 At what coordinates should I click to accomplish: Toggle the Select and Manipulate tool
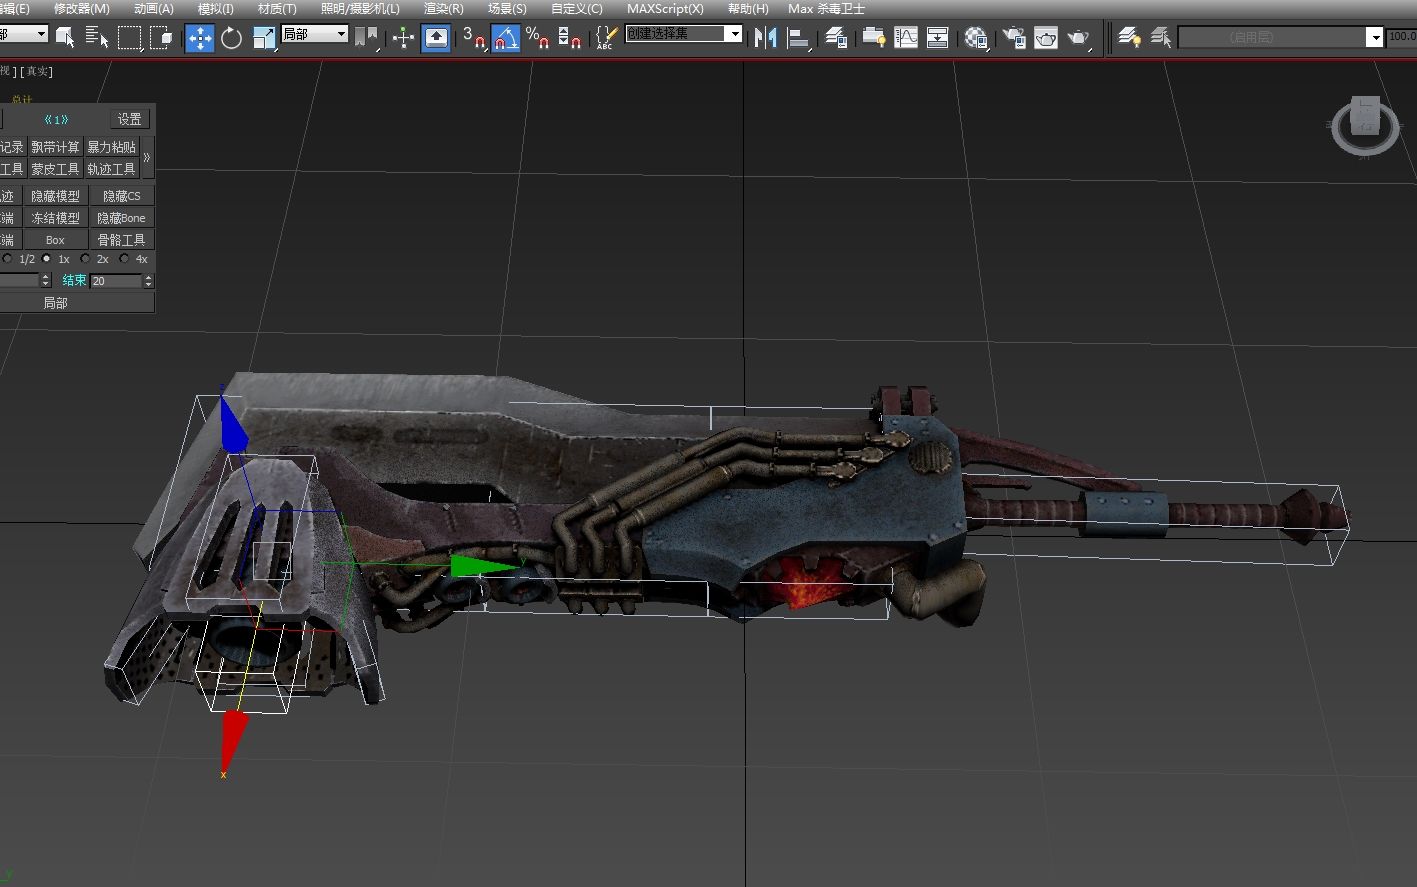click(404, 38)
